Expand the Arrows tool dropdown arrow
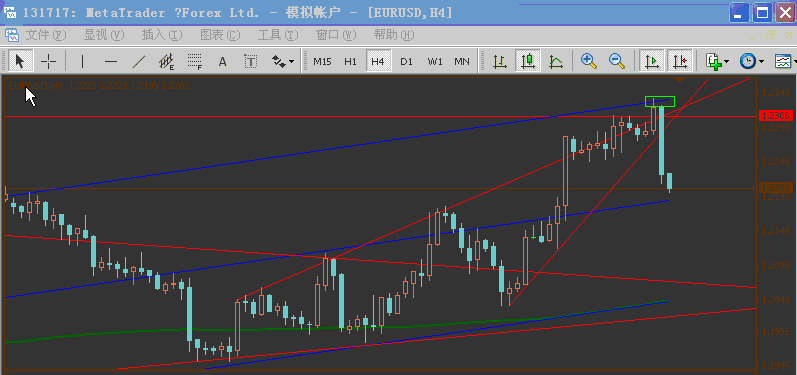The image size is (797, 375). coord(291,62)
